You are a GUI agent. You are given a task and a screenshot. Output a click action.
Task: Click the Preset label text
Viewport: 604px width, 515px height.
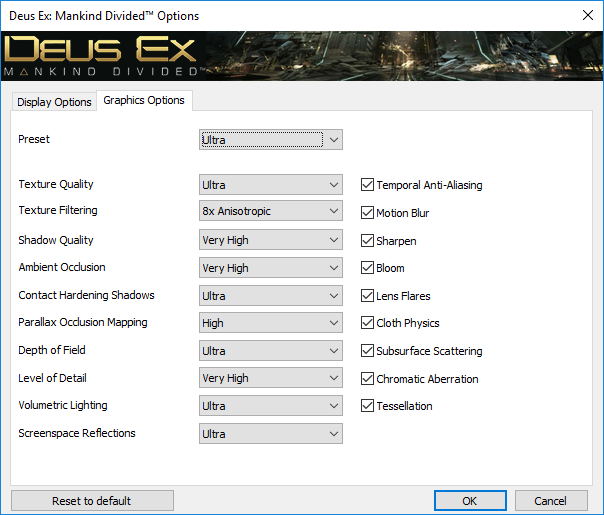coord(34,139)
